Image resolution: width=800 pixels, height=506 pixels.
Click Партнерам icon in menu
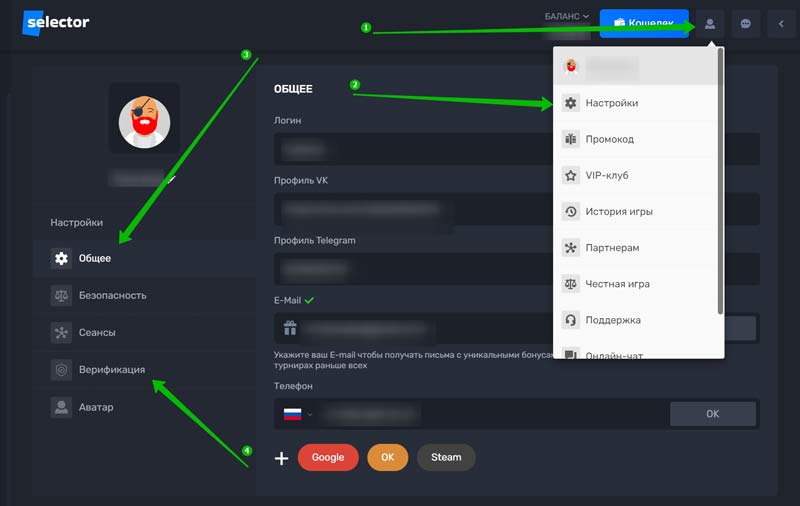point(570,248)
